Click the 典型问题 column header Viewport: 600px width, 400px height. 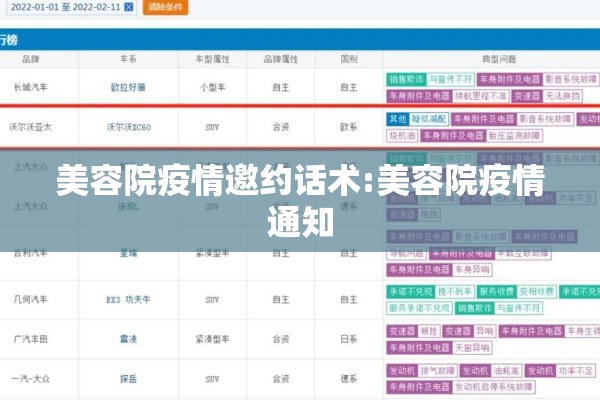499,59
